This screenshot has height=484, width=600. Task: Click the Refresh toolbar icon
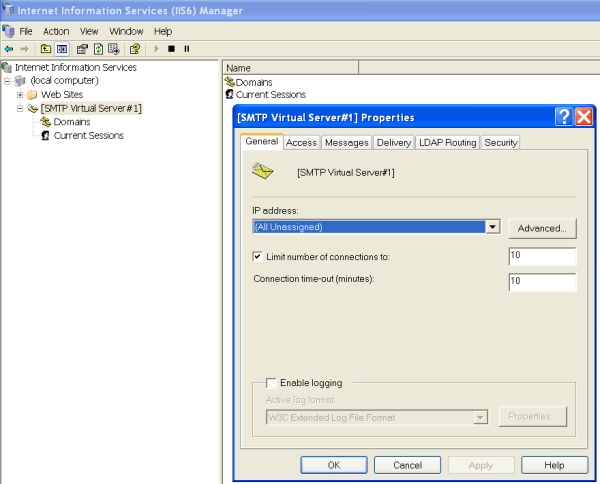pyautogui.click(x=98, y=48)
